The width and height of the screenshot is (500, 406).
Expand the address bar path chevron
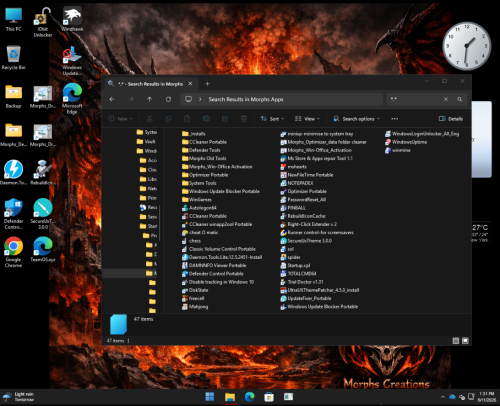tap(200, 99)
